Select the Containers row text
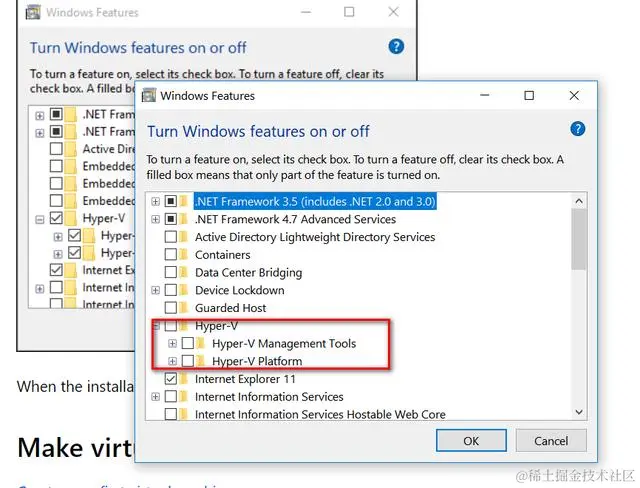Viewport: 640px width, 488px height. pyautogui.click(x=222, y=255)
